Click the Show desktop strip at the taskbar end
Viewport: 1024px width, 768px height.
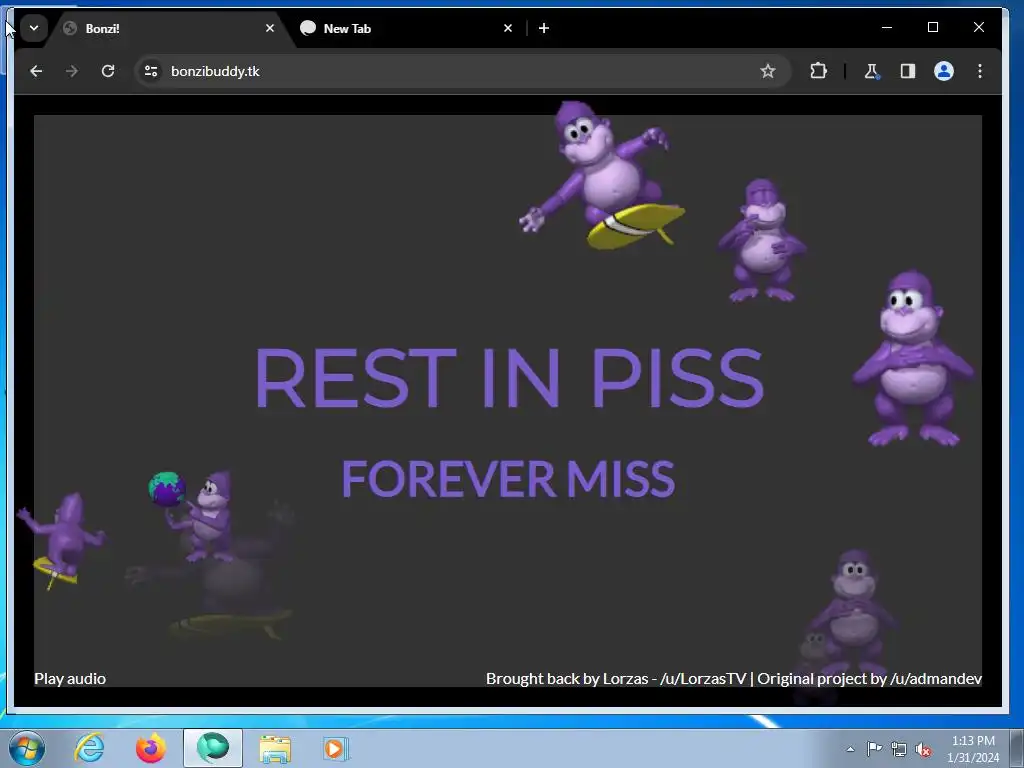pos(1017,748)
